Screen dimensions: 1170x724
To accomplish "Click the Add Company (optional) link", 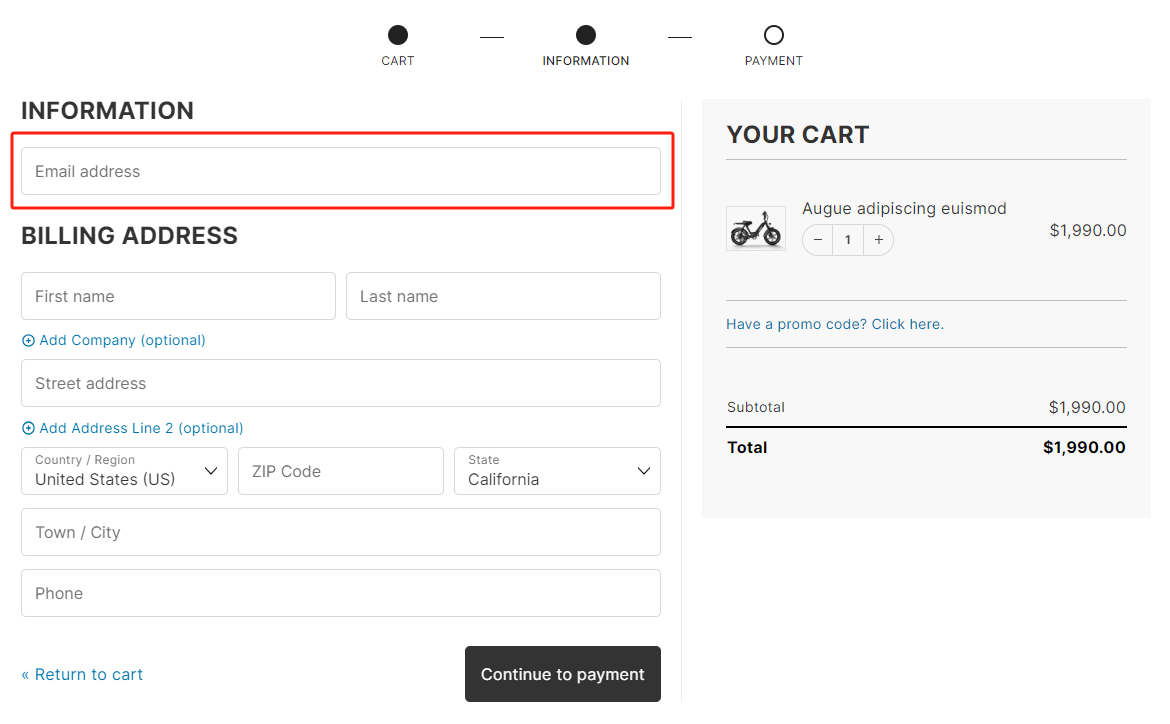I will tap(122, 340).
